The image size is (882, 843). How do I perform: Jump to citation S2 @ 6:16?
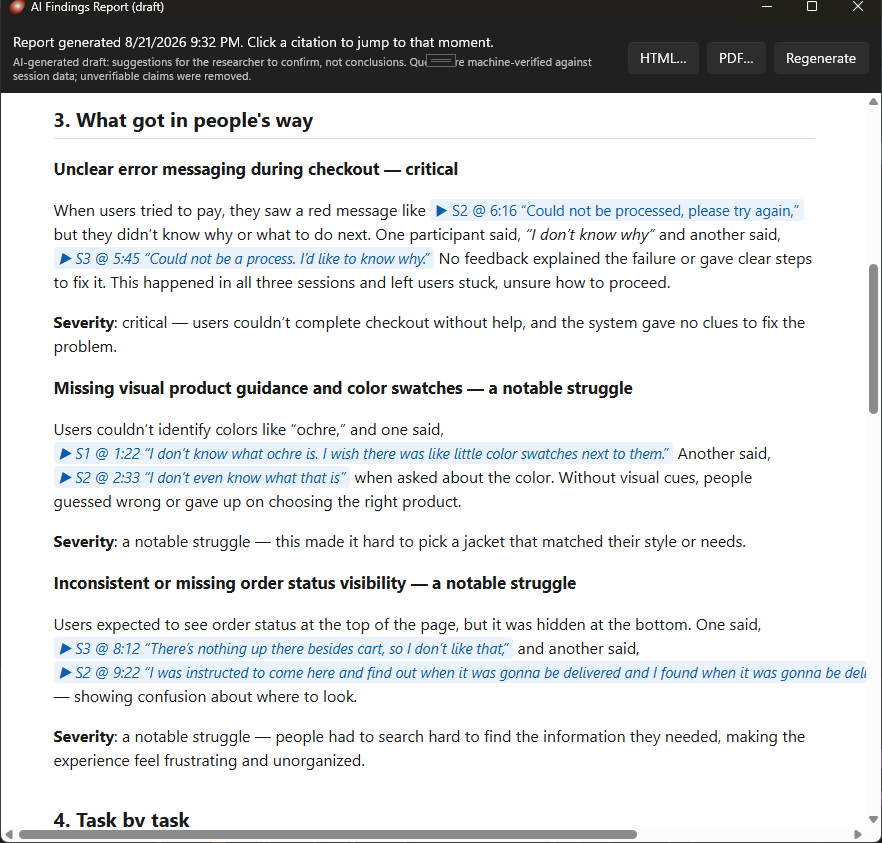click(x=616, y=211)
